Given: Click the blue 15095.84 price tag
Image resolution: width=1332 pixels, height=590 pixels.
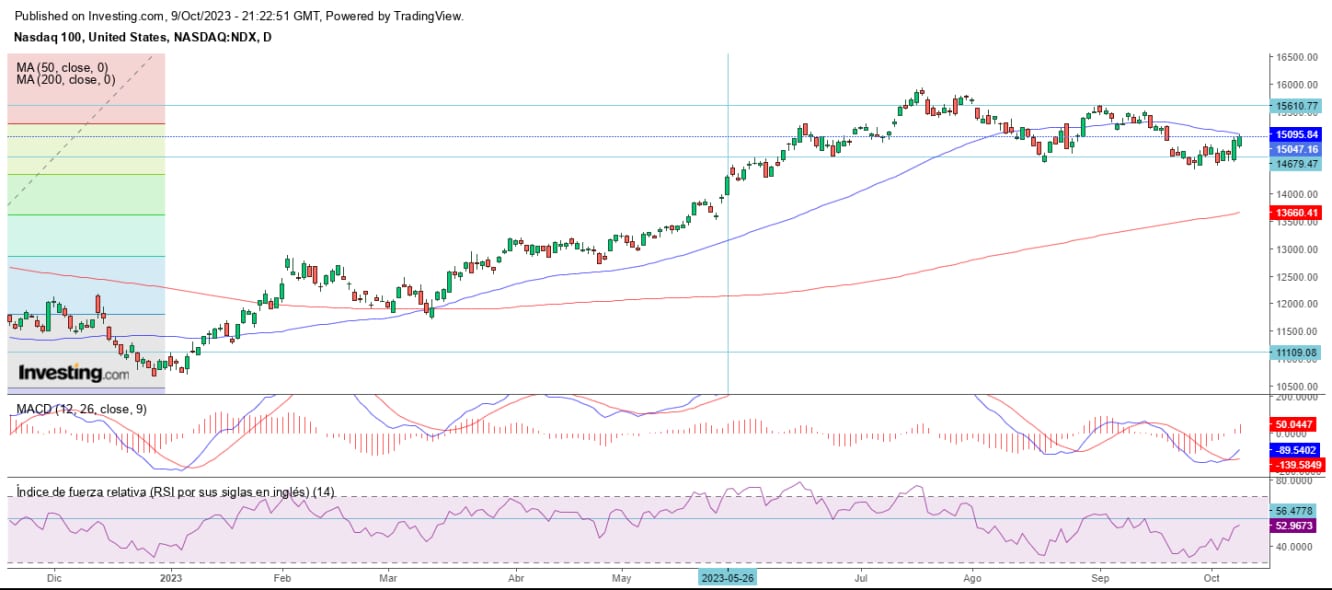Looking at the screenshot, I should [1295, 134].
